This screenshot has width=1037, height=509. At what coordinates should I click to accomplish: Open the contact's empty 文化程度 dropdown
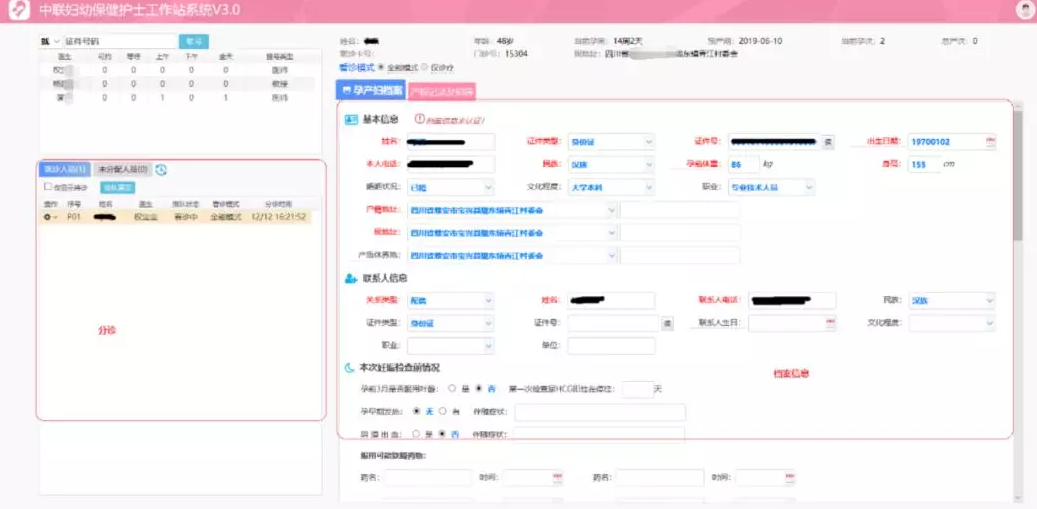tap(952, 323)
